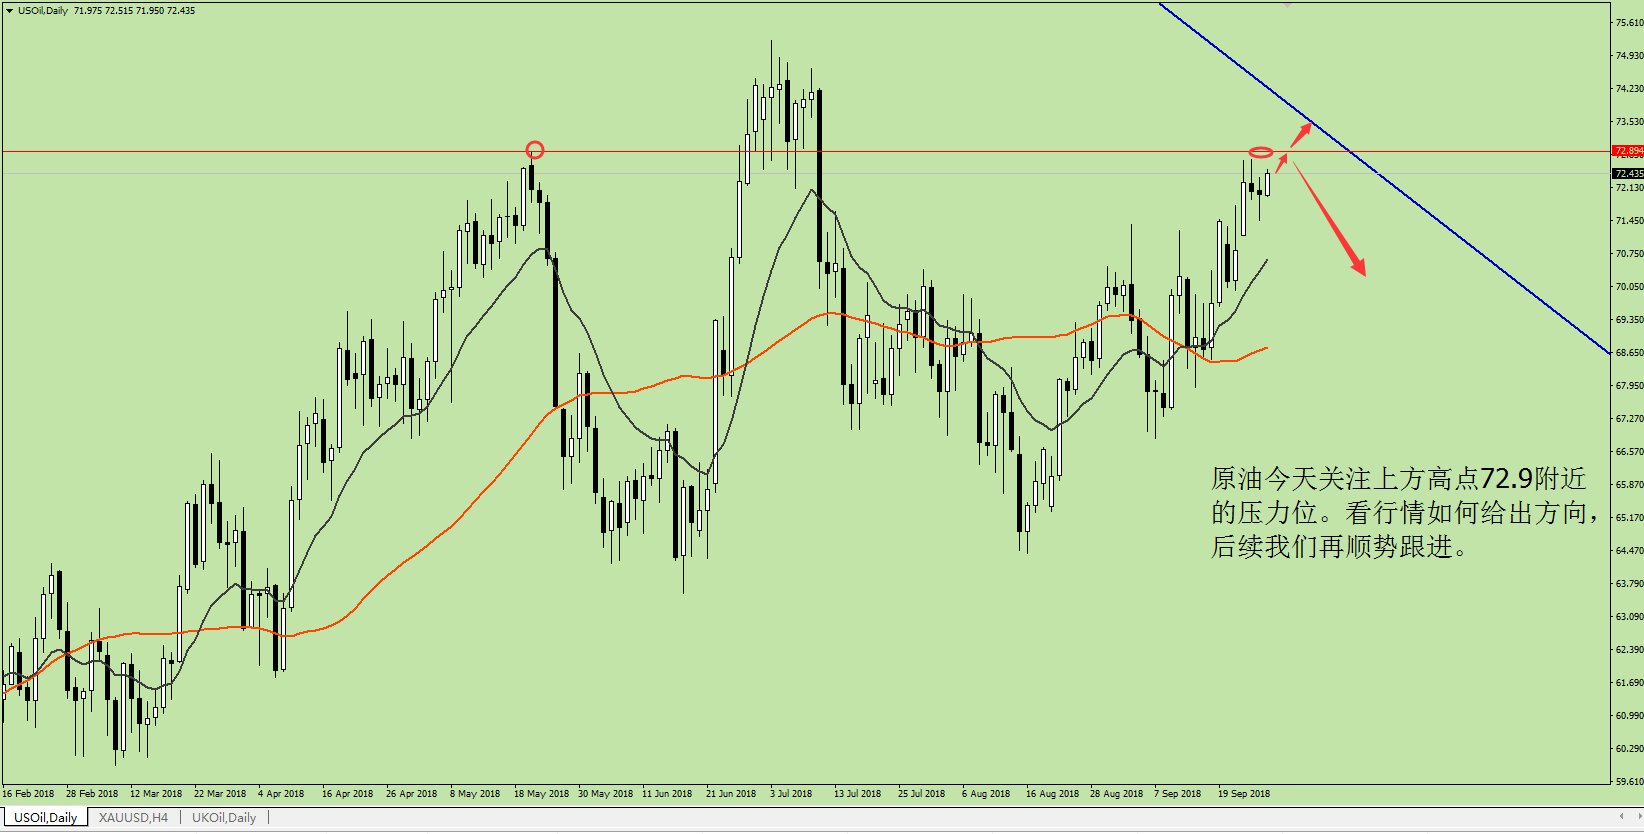Screen dimensions: 1644x834
Task: Click the 63.090 price axis label
Action: (1629, 617)
